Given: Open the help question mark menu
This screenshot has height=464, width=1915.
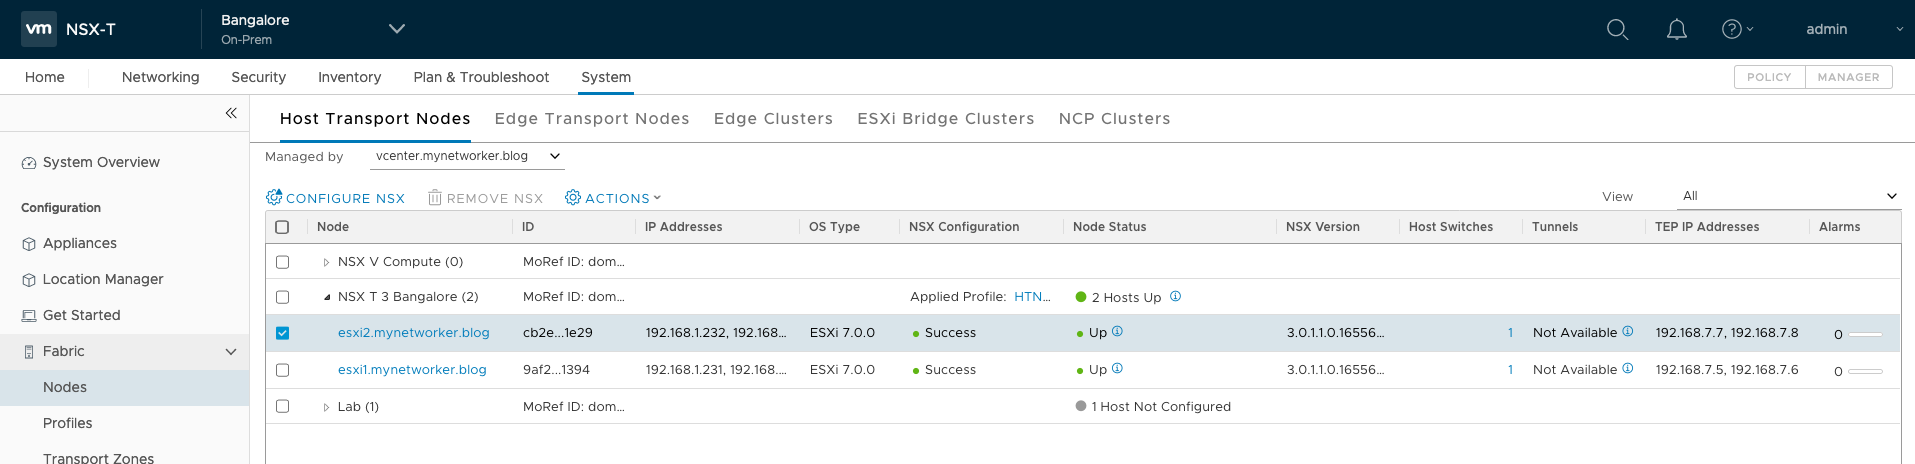Looking at the screenshot, I should tap(1732, 30).
